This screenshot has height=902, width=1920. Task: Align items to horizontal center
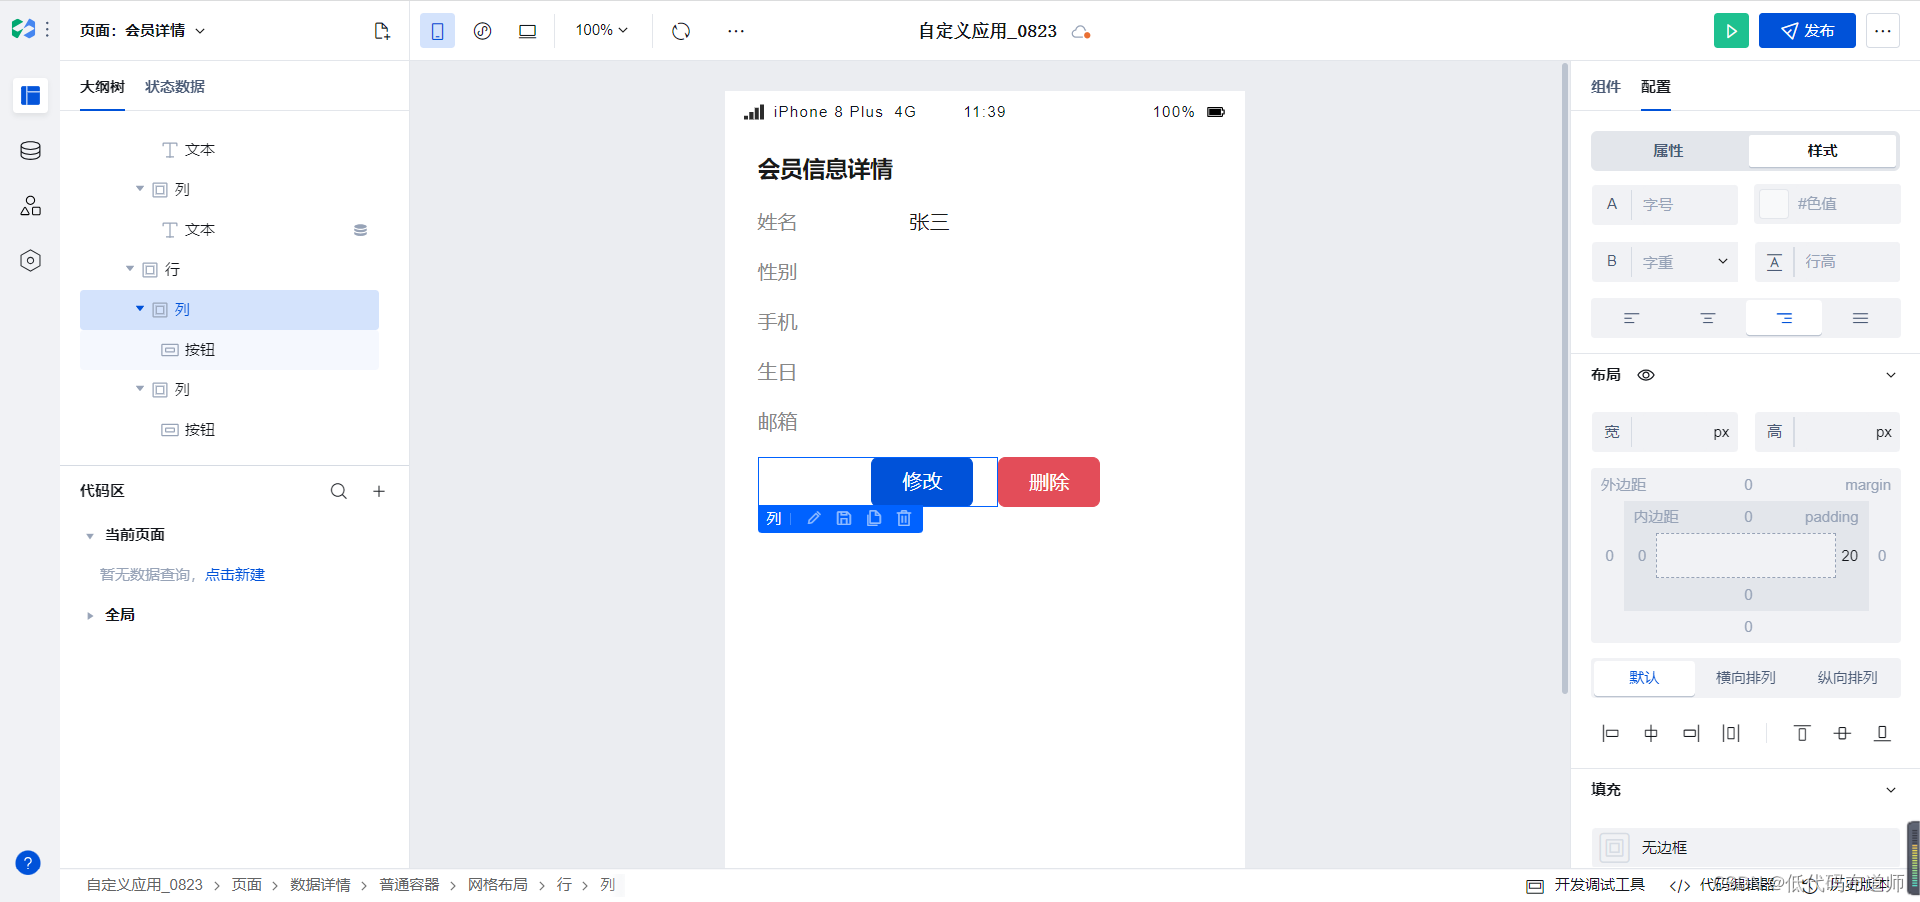[x=1651, y=733]
